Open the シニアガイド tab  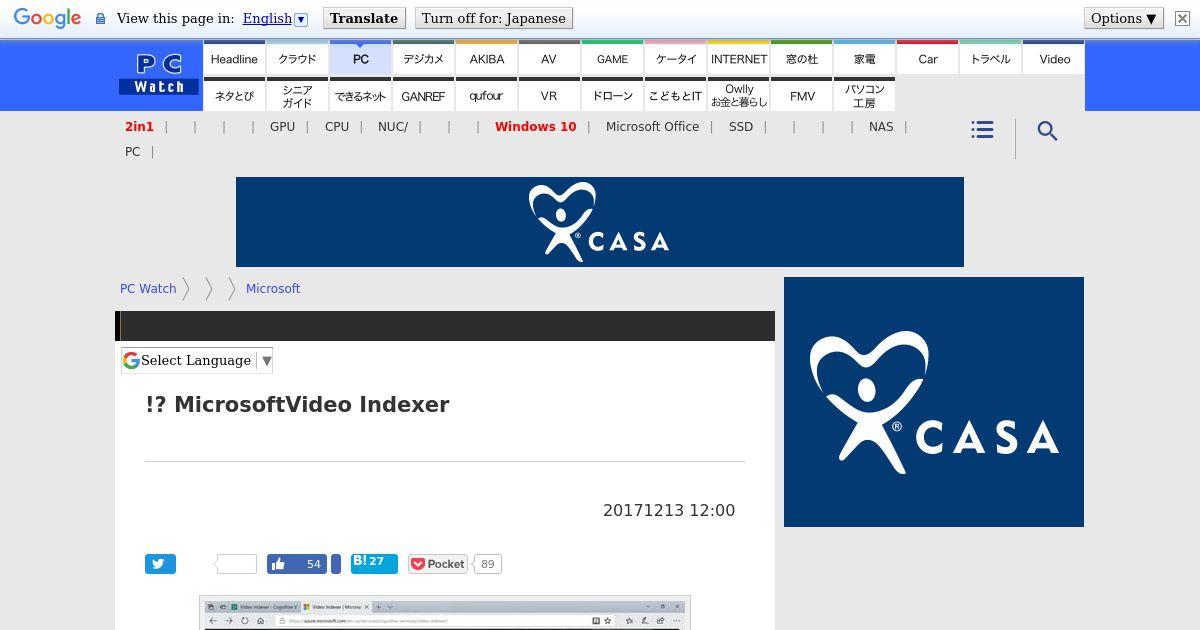(x=297, y=95)
